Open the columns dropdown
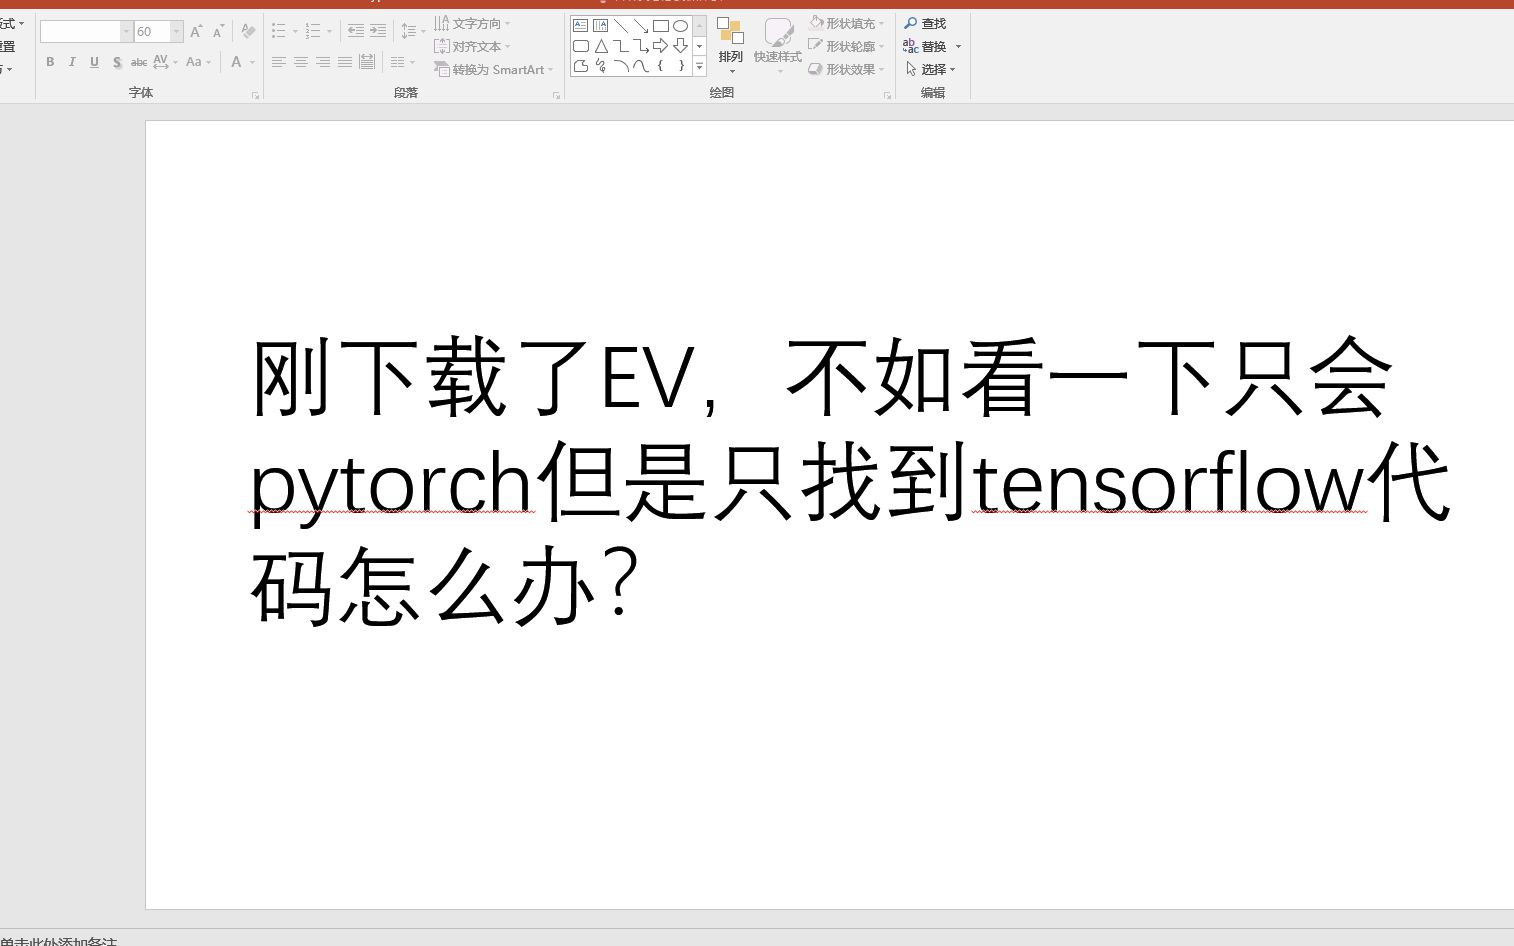 click(402, 62)
